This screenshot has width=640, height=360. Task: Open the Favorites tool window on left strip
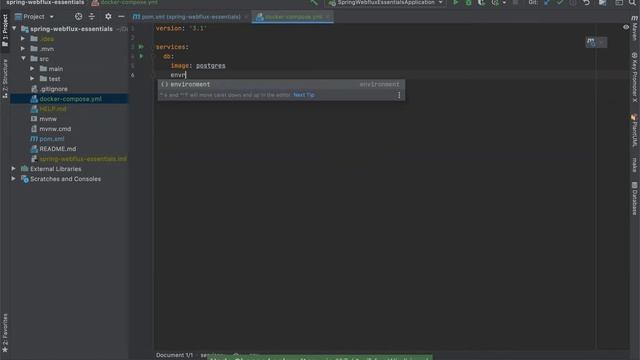5,333
